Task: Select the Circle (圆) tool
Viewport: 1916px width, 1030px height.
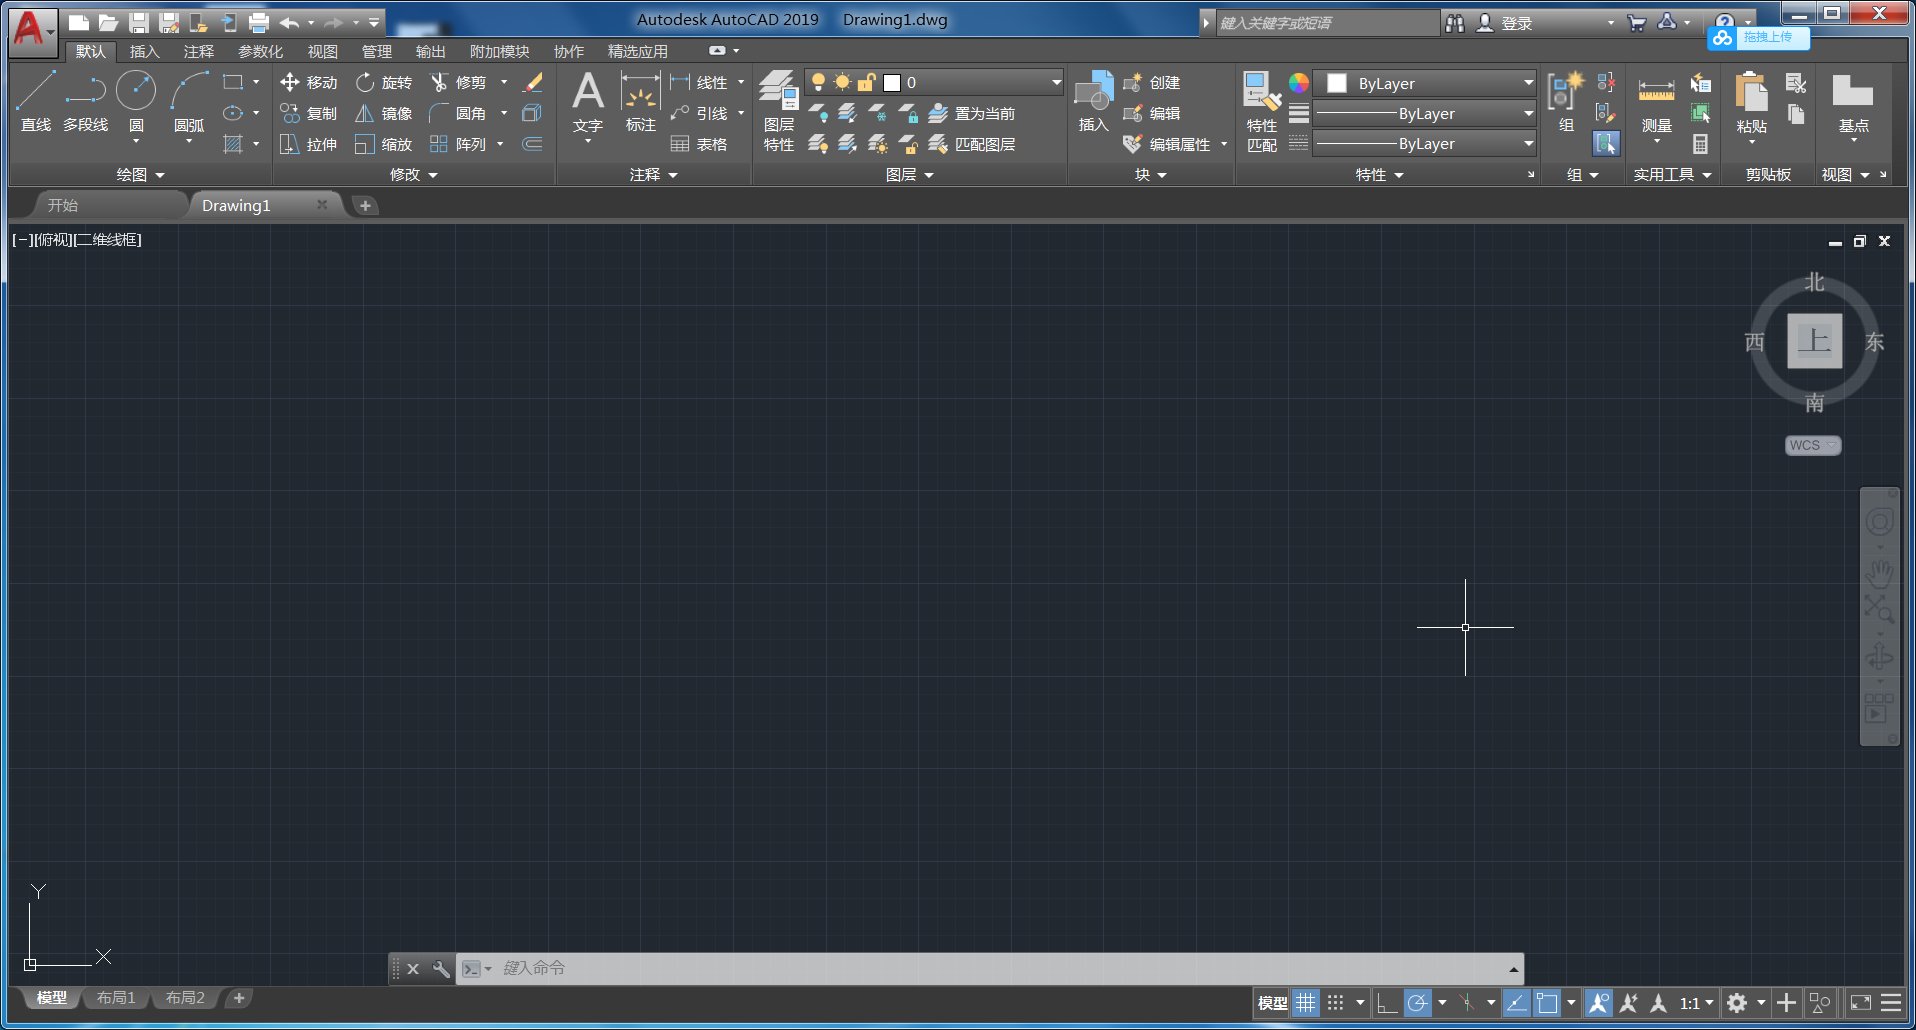Action: [x=136, y=101]
